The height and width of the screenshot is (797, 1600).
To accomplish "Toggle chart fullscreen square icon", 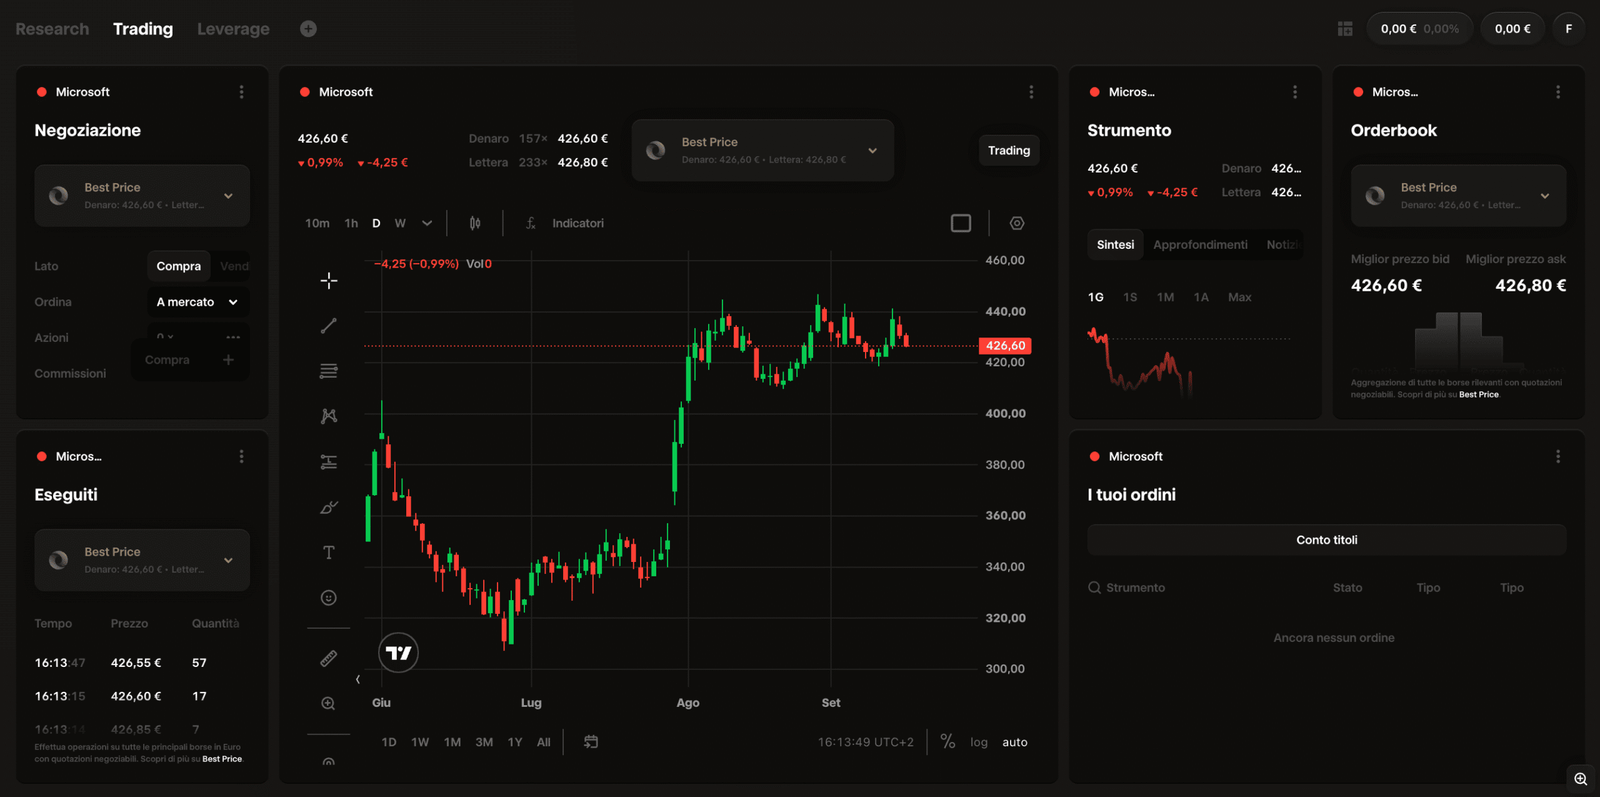I will coord(961,223).
